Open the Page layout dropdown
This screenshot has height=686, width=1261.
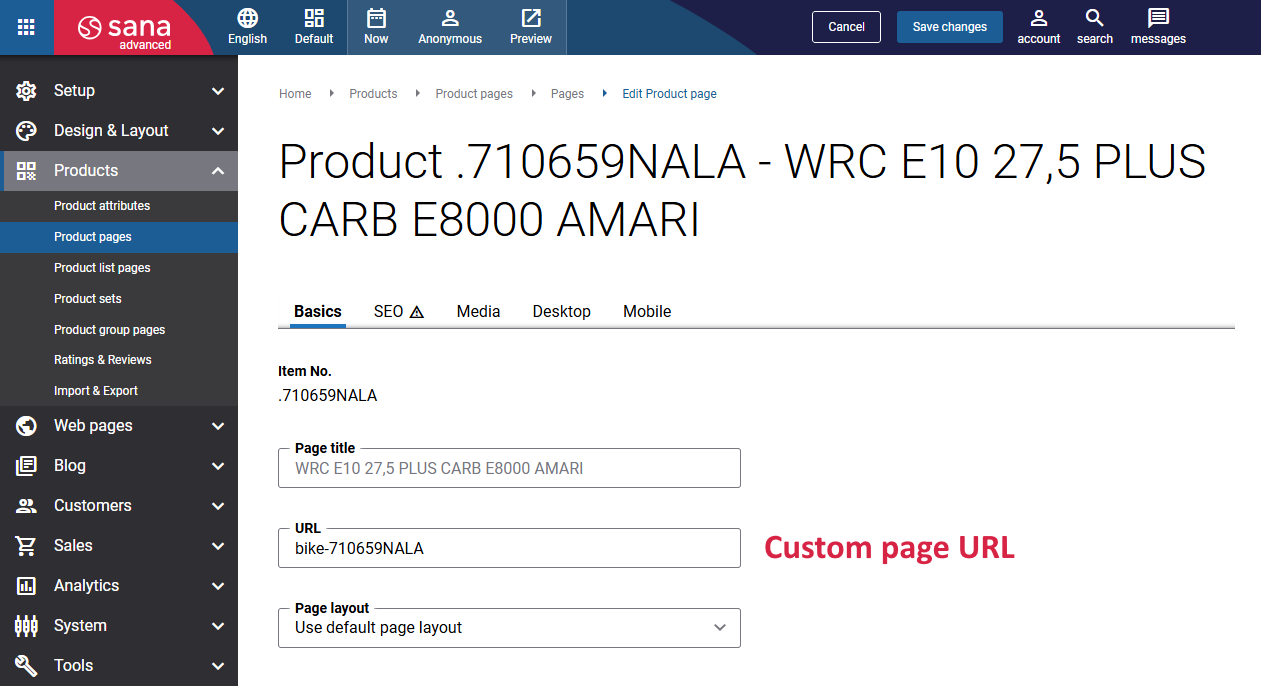(x=509, y=628)
